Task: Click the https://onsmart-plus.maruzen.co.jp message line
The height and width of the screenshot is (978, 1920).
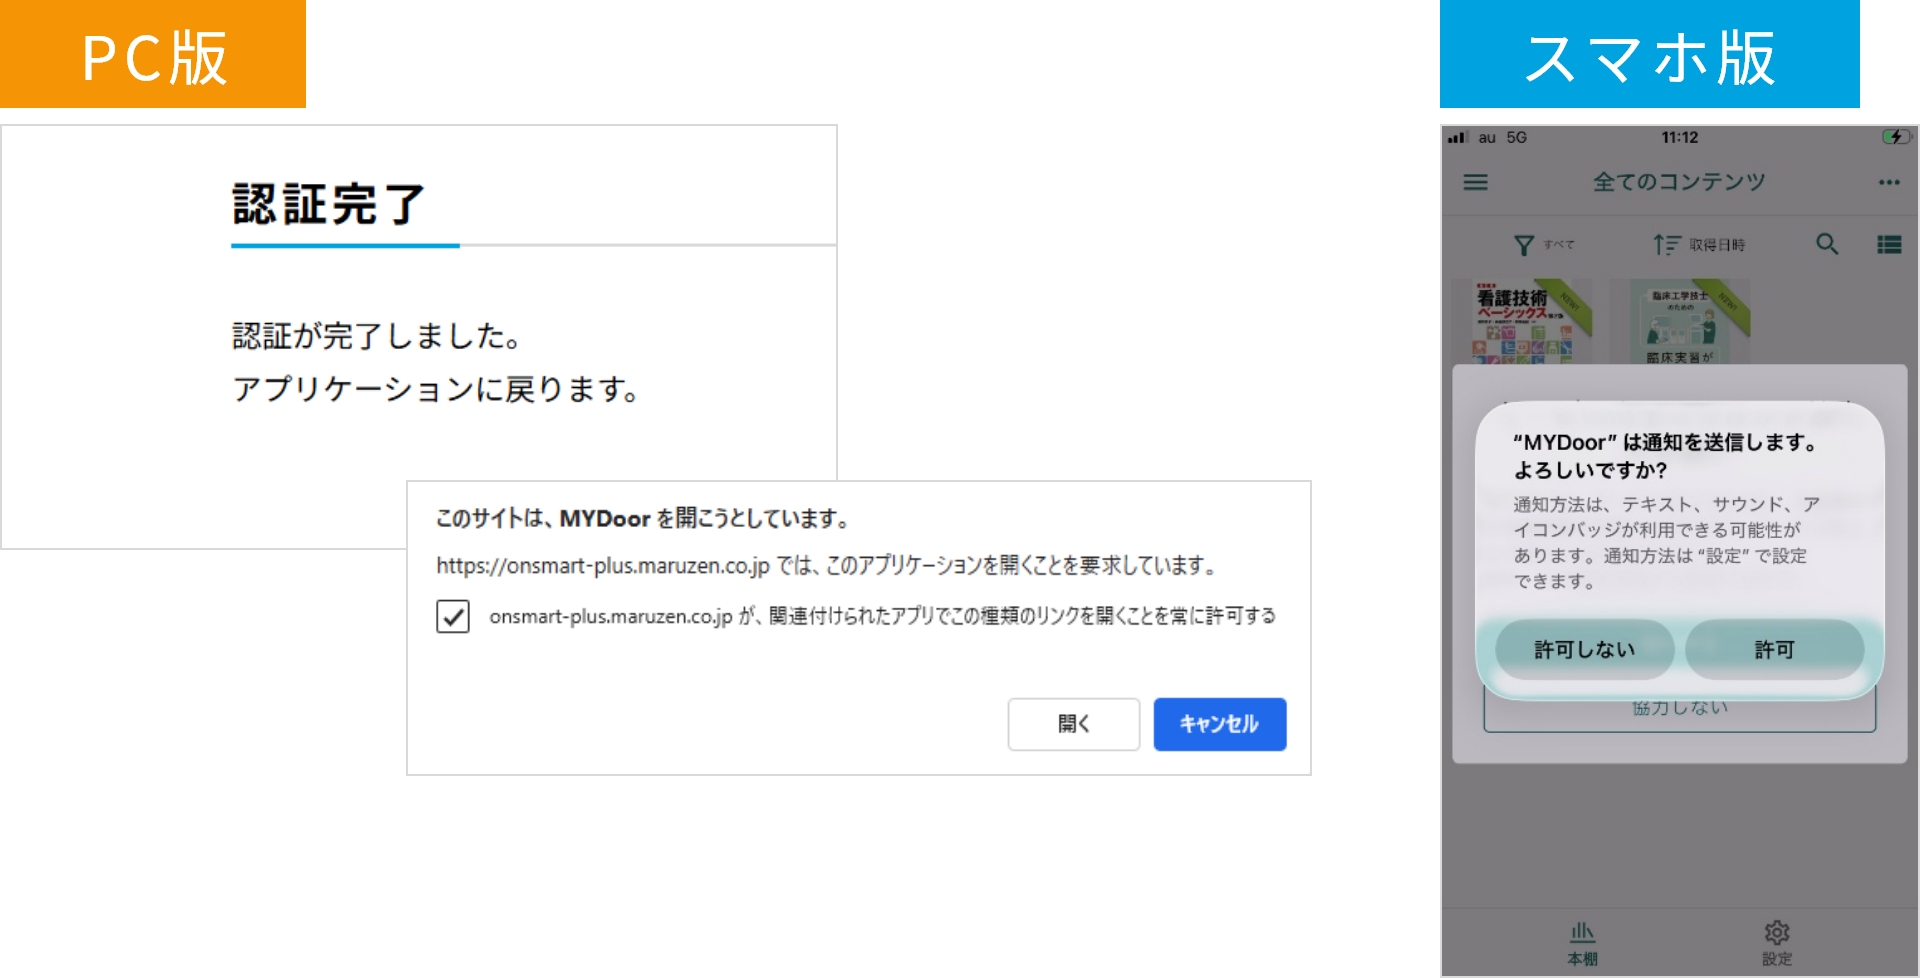Action: pyautogui.click(x=826, y=566)
